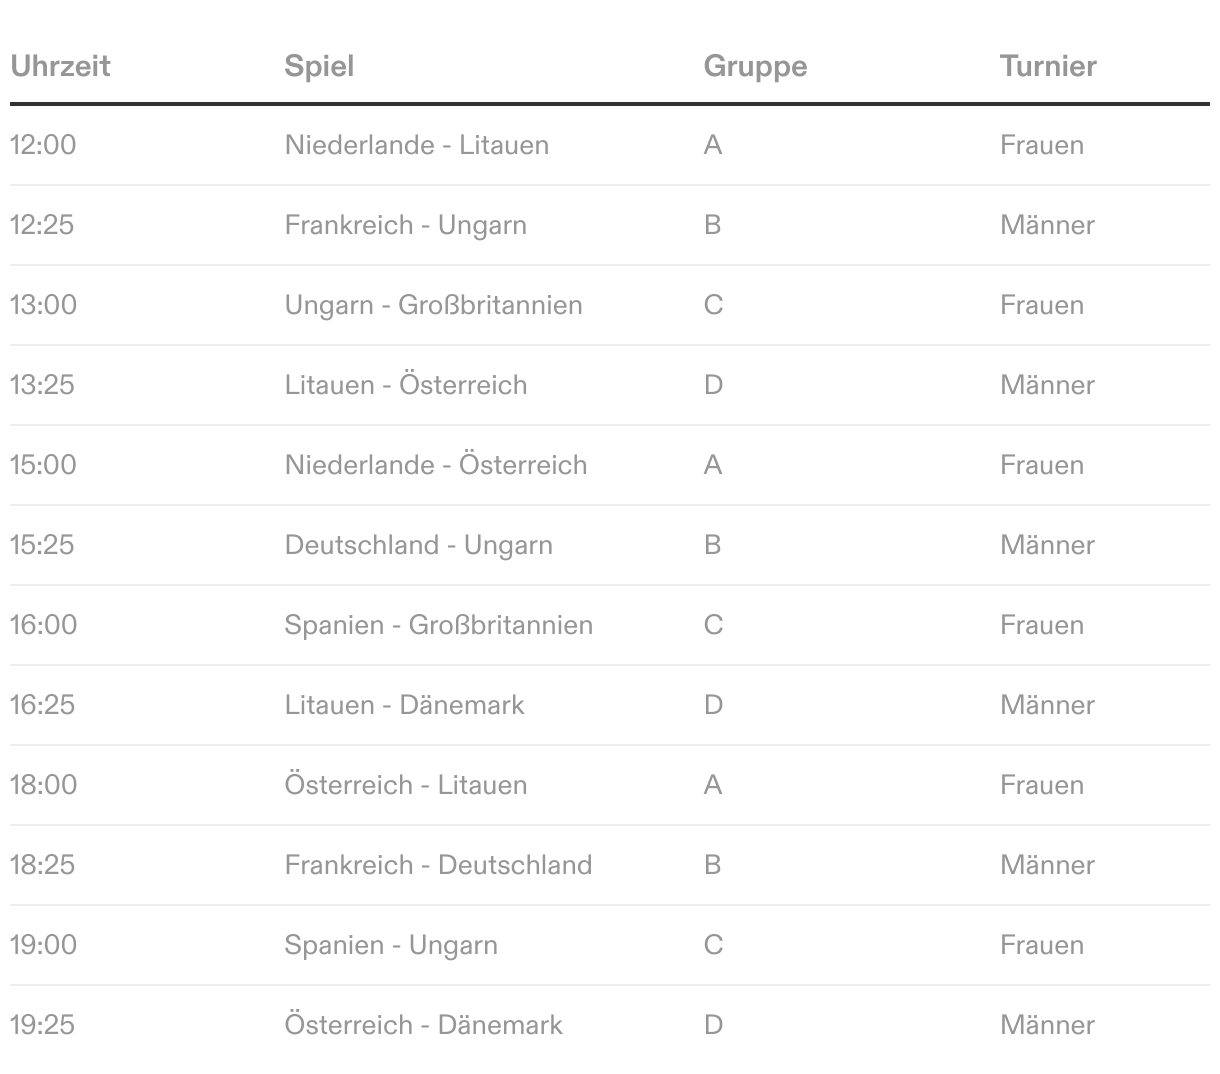The height and width of the screenshot is (1074, 1220).
Task: Click the 12:00 time cell
Action: pyautogui.click(x=43, y=145)
